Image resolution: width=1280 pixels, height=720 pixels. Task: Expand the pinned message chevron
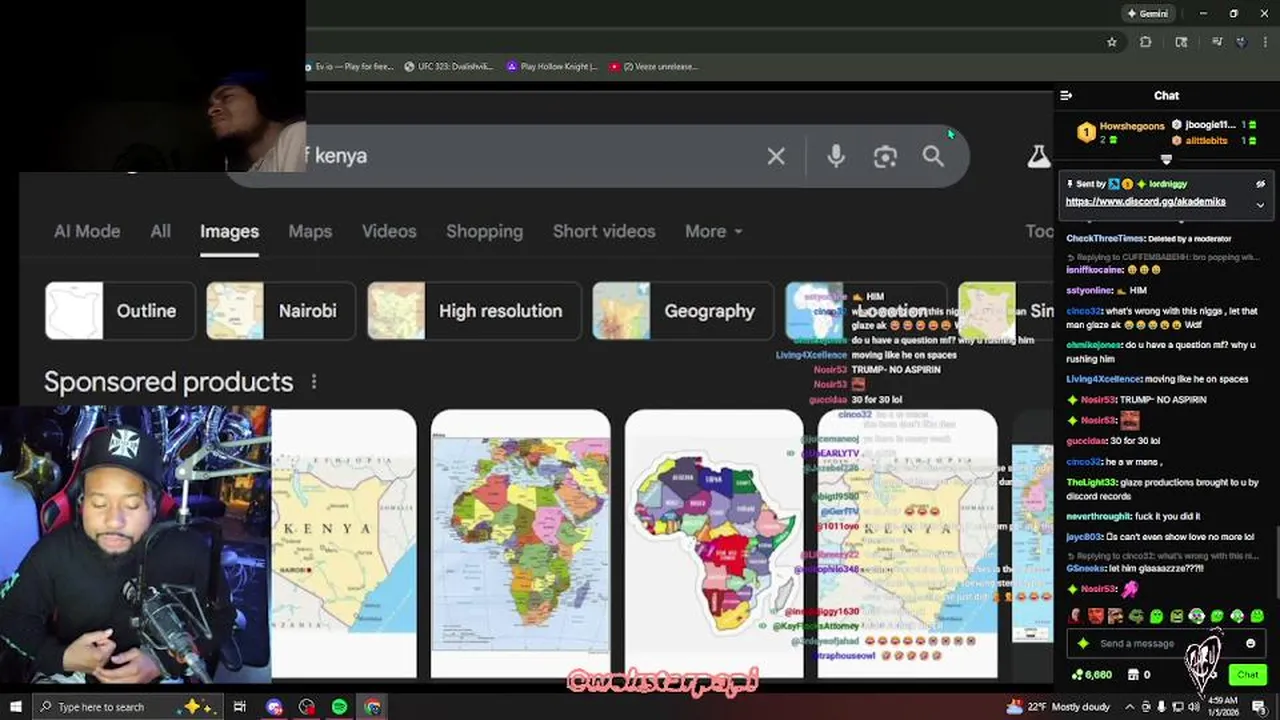1260,204
